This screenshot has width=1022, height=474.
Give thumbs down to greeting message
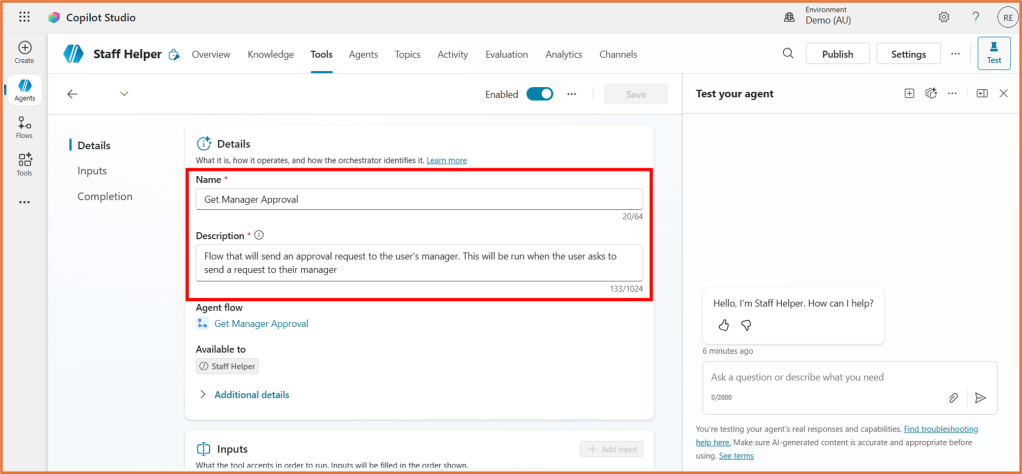tap(746, 325)
